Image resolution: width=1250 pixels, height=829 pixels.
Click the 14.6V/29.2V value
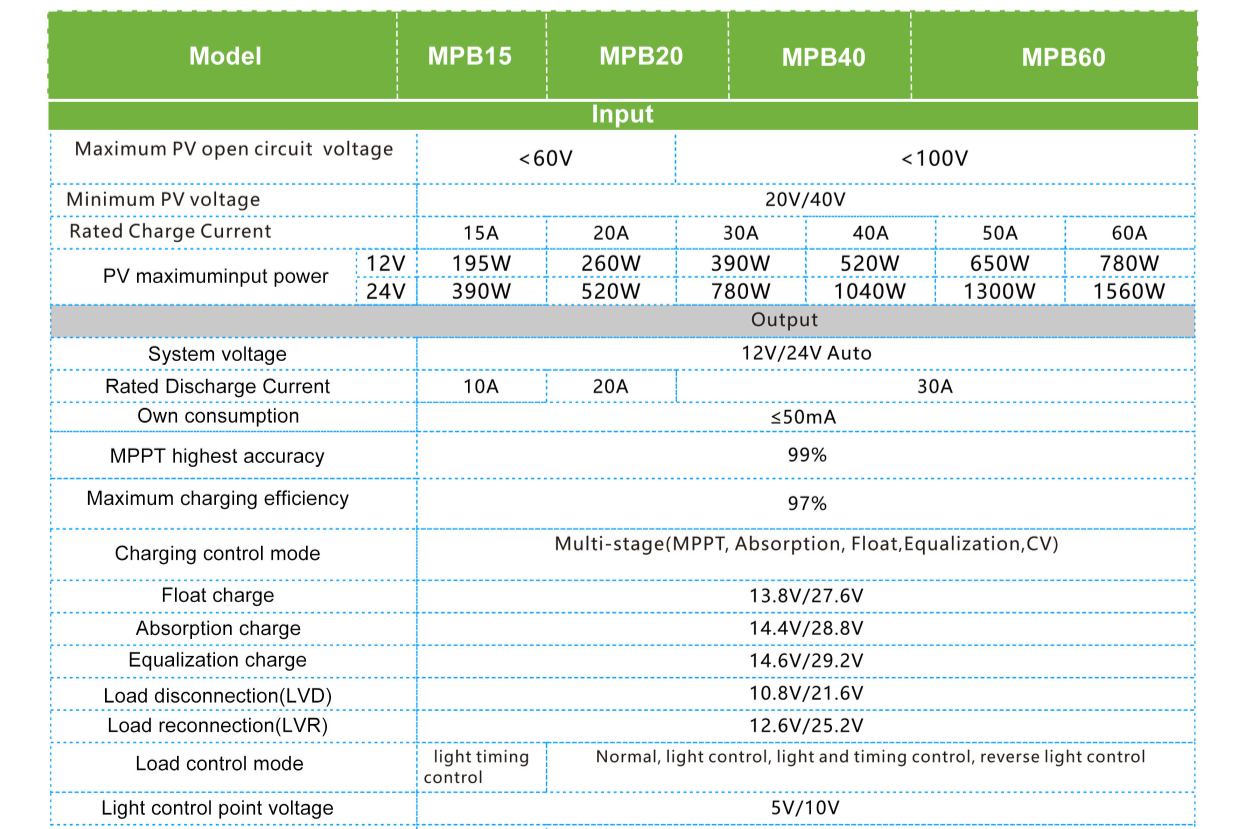(x=806, y=661)
